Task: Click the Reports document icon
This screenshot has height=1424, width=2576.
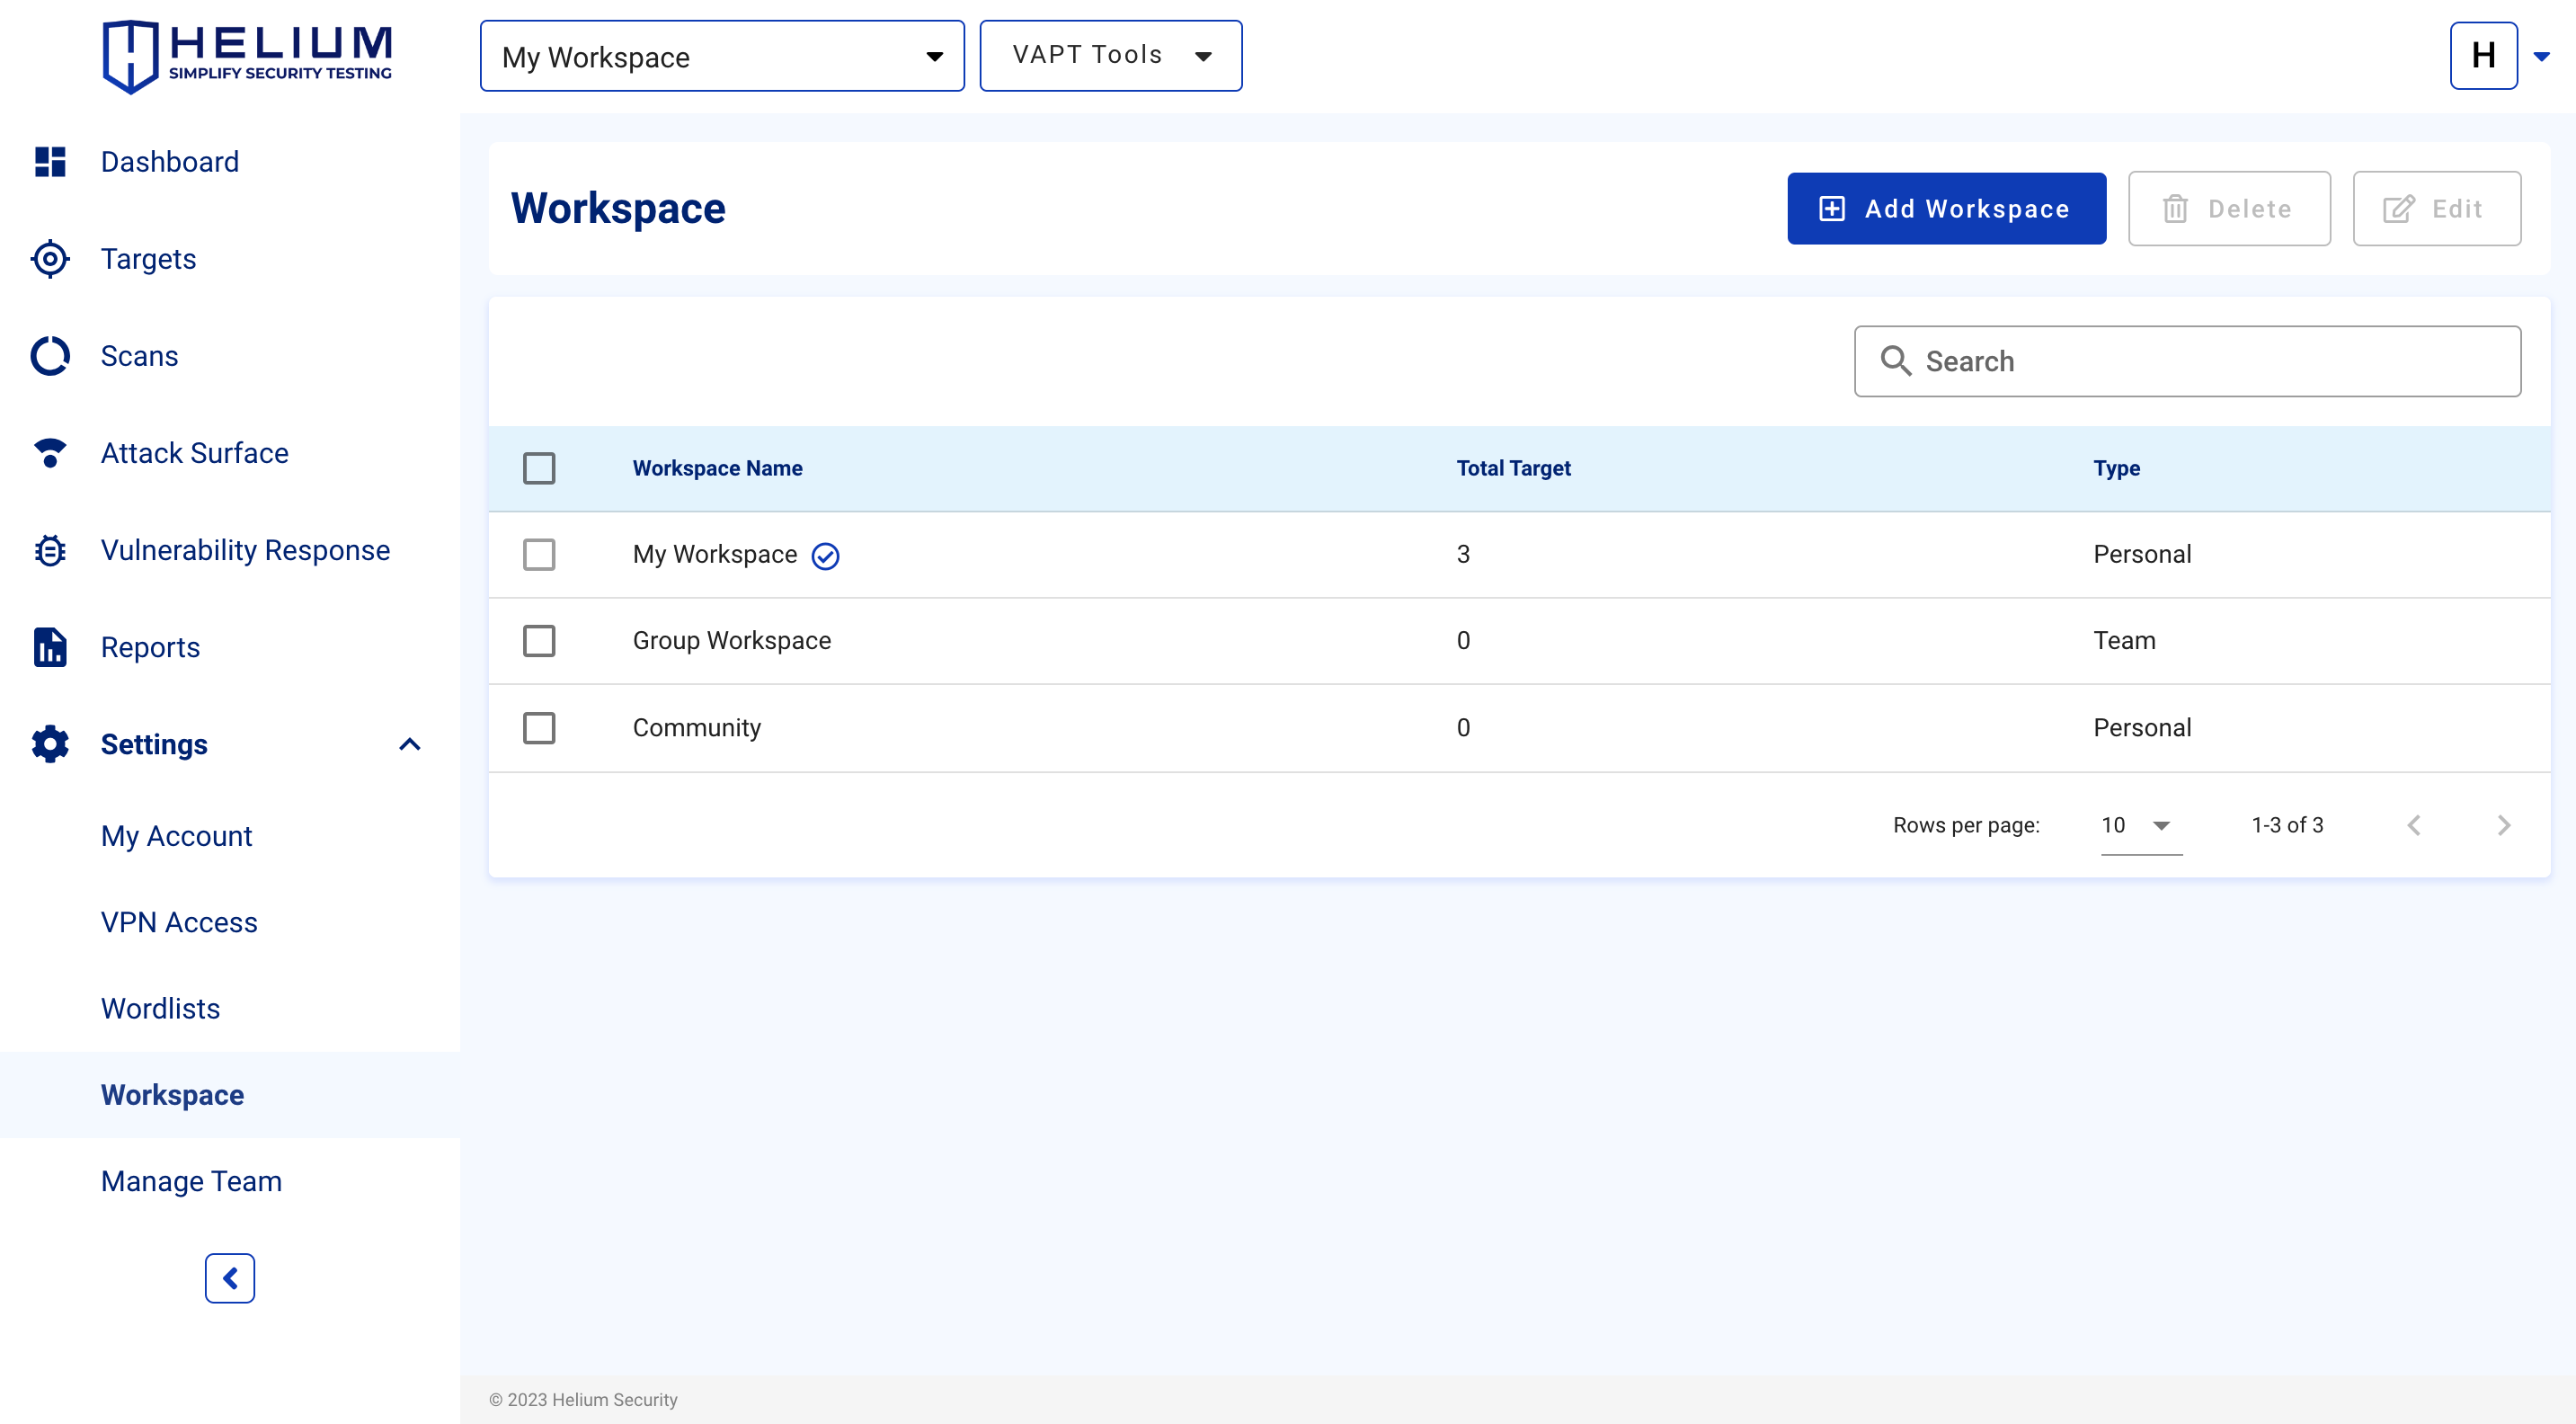Action: tap(50, 647)
